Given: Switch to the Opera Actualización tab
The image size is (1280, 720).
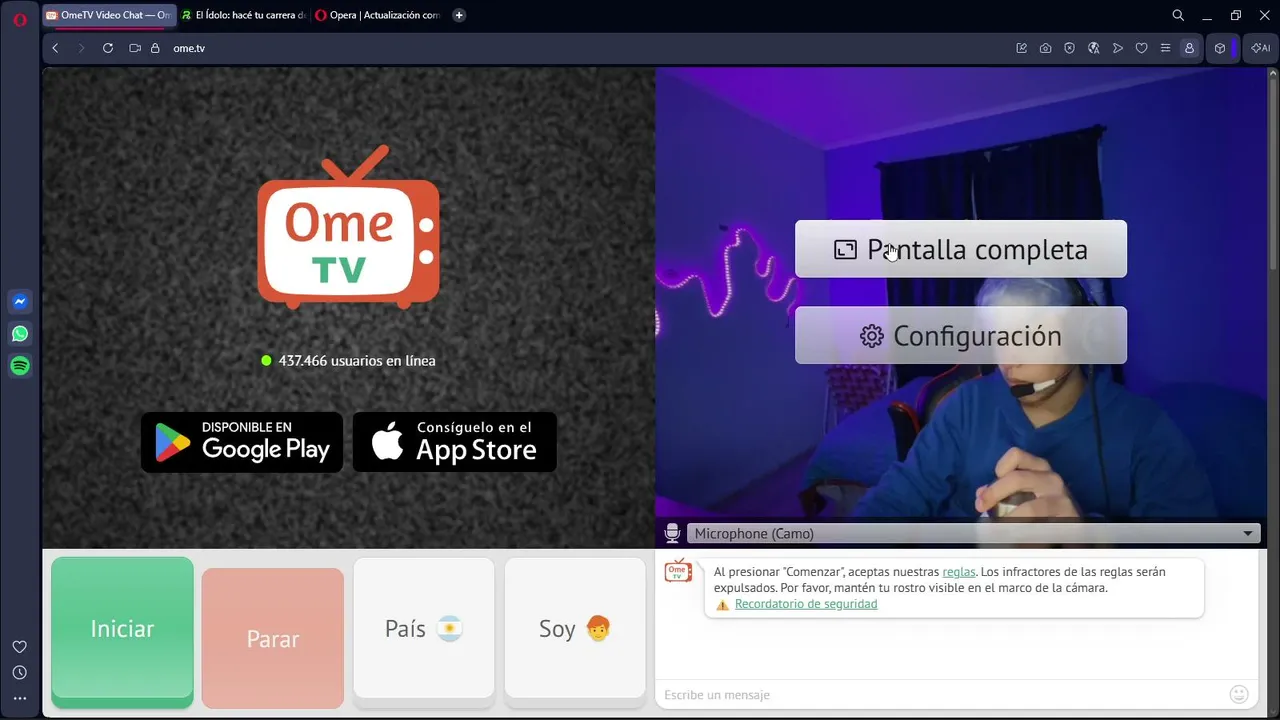Looking at the screenshot, I should pyautogui.click(x=377, y=15).
